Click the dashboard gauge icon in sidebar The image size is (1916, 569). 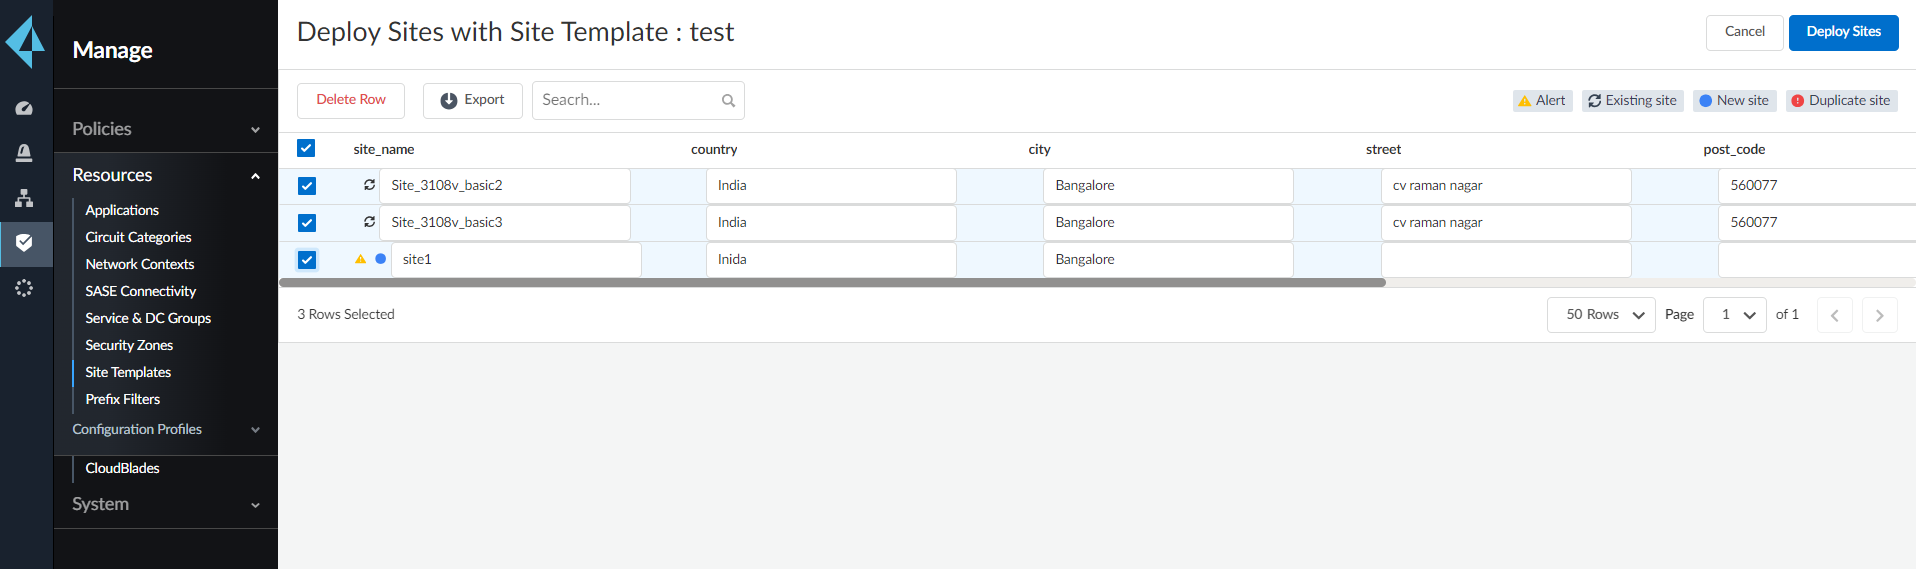pyautogui.click(x=24, y=108)
